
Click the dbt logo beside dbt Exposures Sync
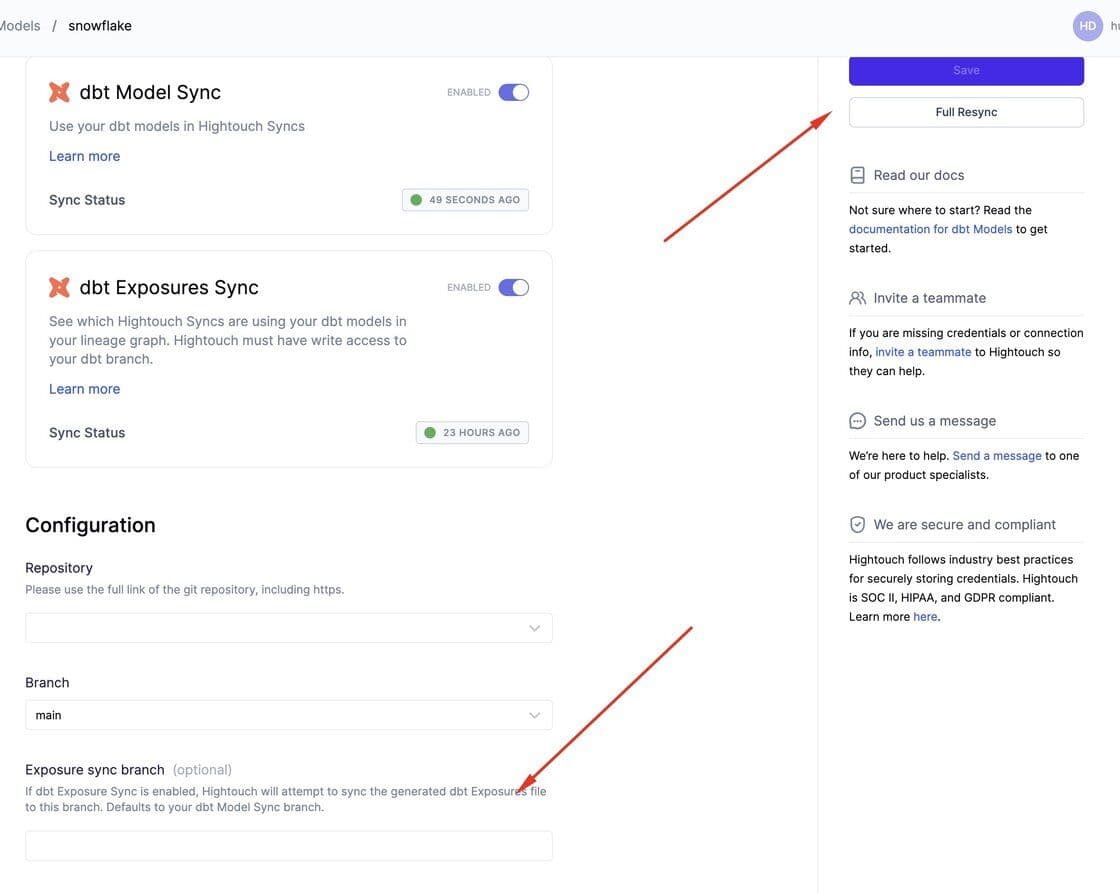click(x=60, y=288)
